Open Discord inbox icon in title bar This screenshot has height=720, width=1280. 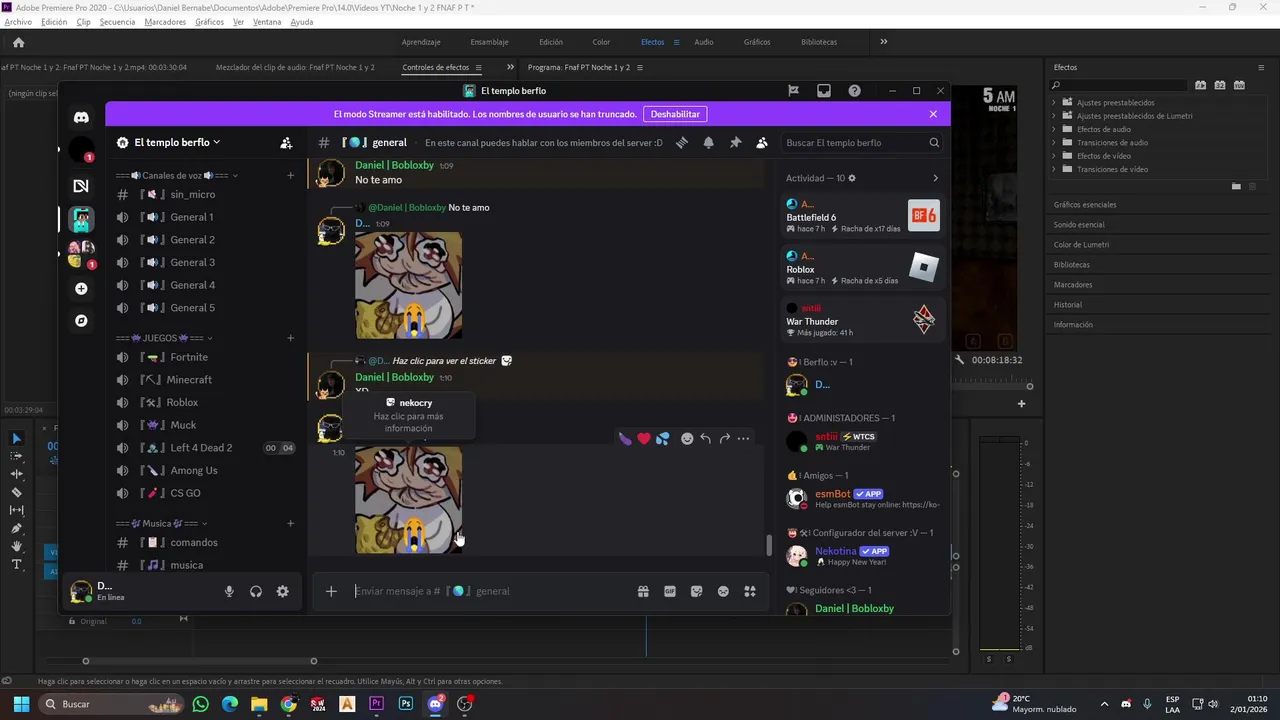[x=824, y=91]
